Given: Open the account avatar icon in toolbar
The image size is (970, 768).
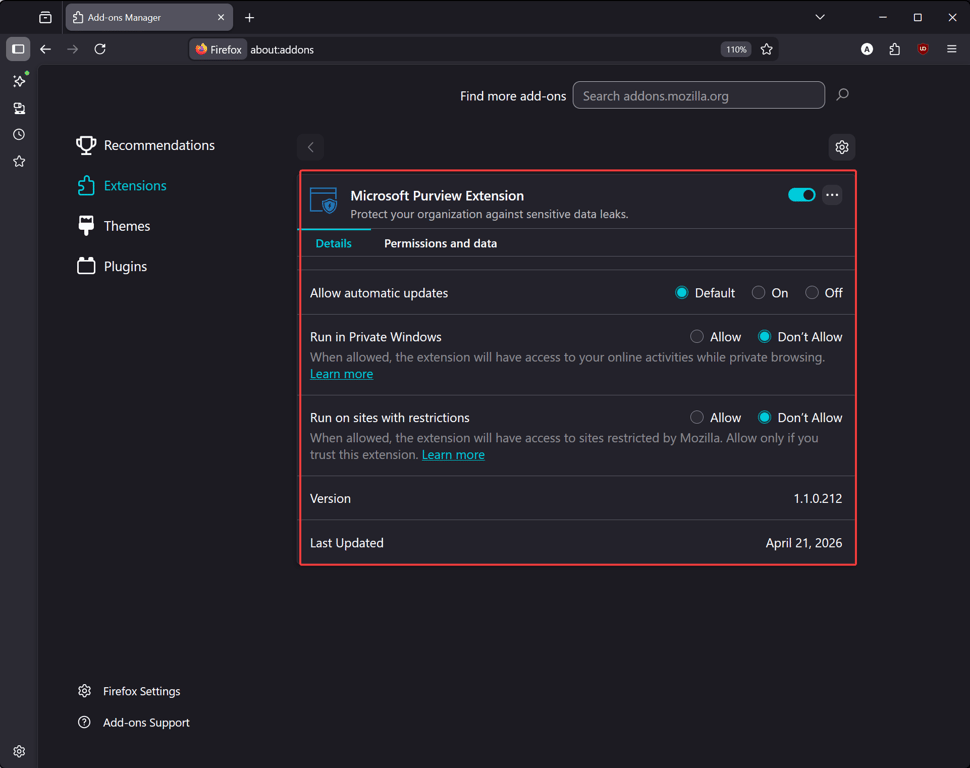Looking at the screenshot, I should tap(867, 49).
